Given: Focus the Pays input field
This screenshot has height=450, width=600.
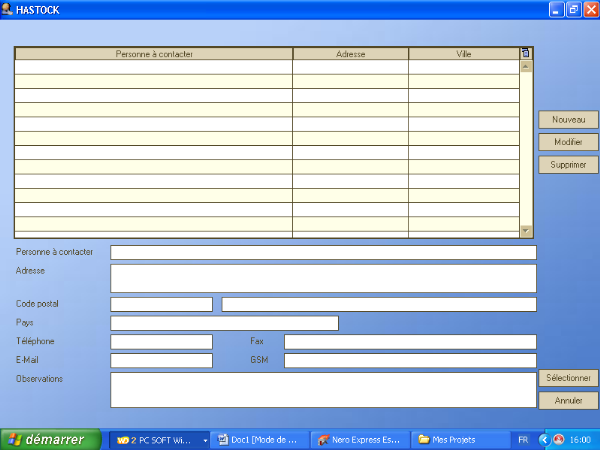Looking at the screenshot, I should coord(225,323).
